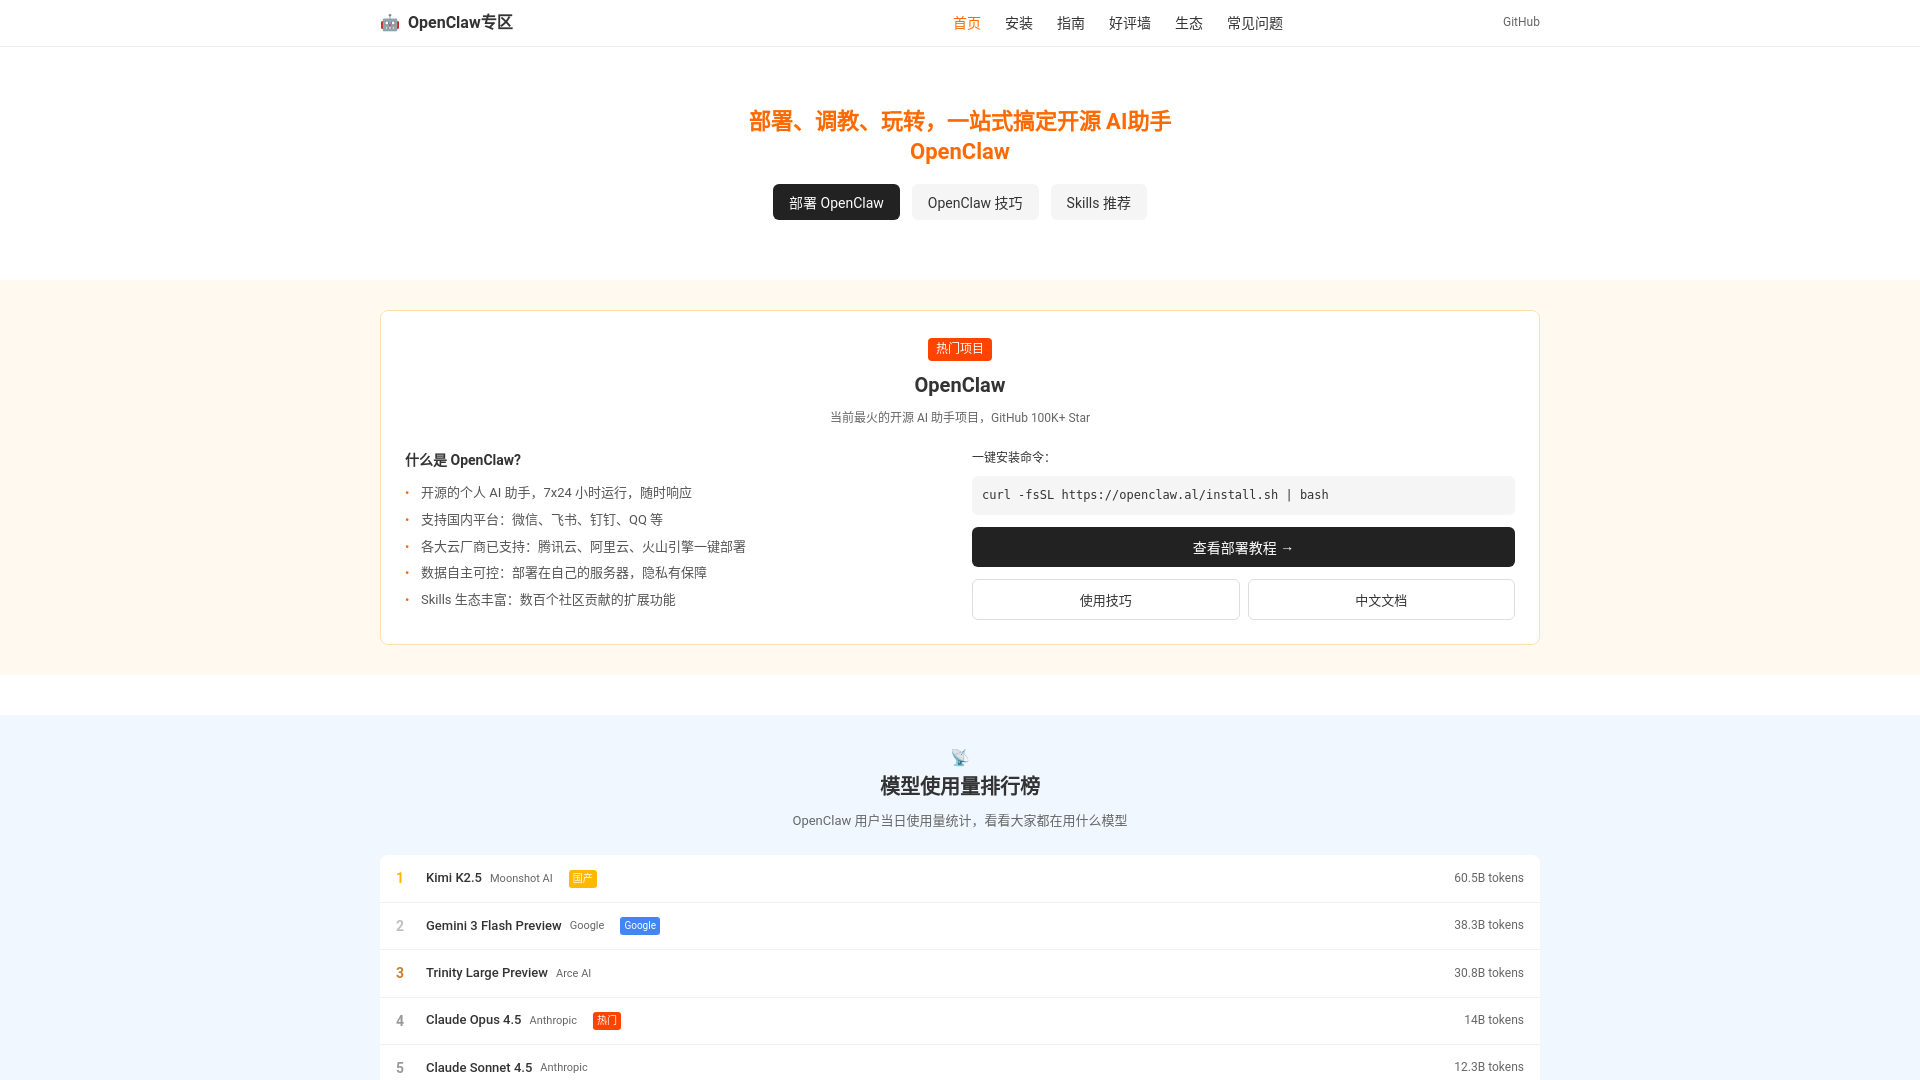Open the 常见问题 nav item
This screenshot has height=1080, width=1920.
(x=1255, y=23)
